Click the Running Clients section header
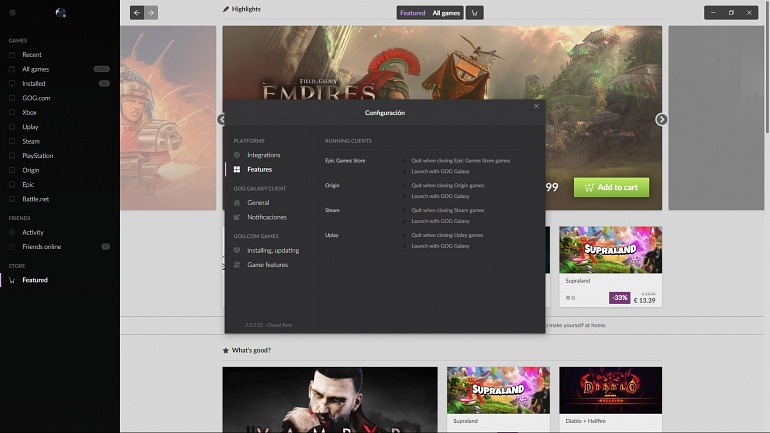The height and width of the screenshot is (433, 770). click(x=348, y=141)
